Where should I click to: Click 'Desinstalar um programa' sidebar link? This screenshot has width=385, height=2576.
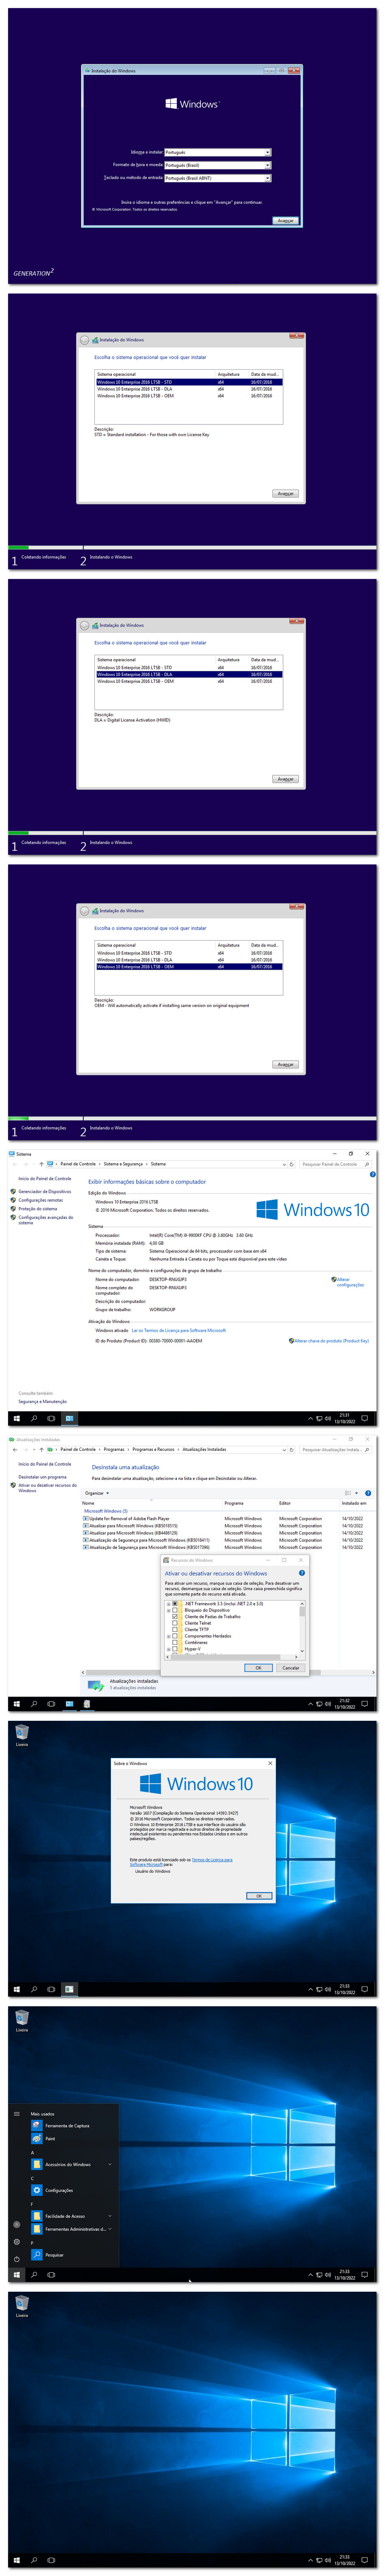[42, 1477]
